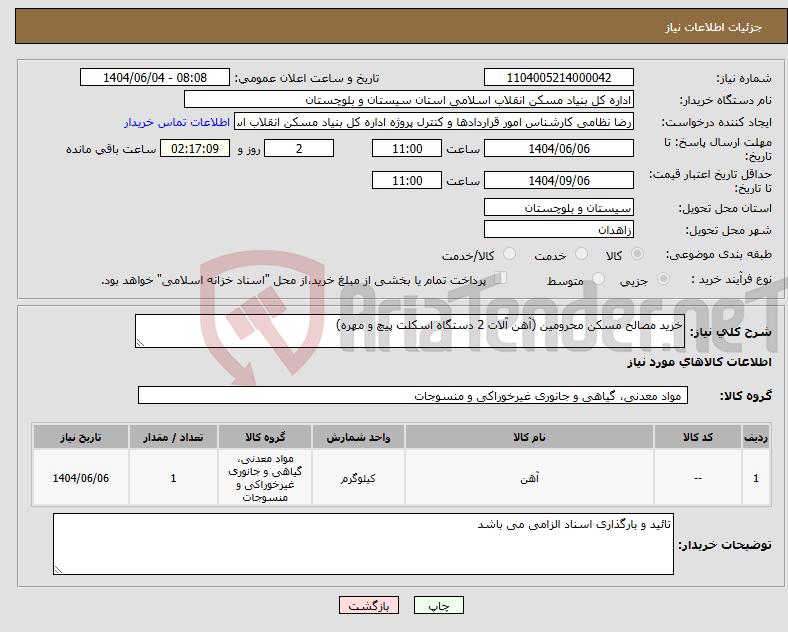Open the اطلاعات تماس خریدار link
Viewport: 788px width, 632px height.
point(177,122)
